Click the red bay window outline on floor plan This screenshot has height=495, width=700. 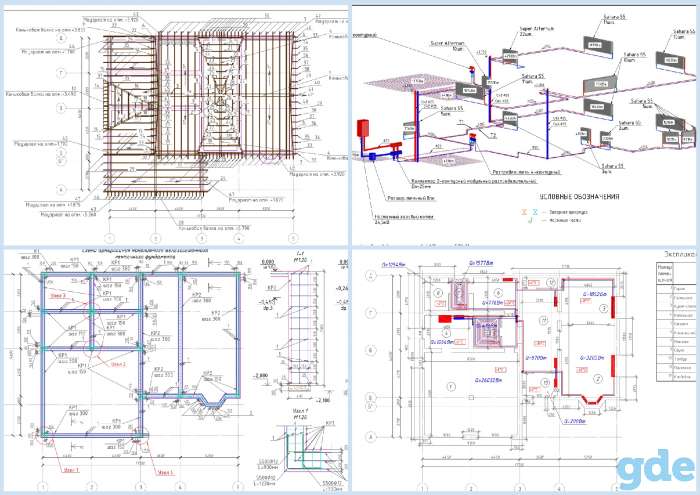click(x=591, y=399)
